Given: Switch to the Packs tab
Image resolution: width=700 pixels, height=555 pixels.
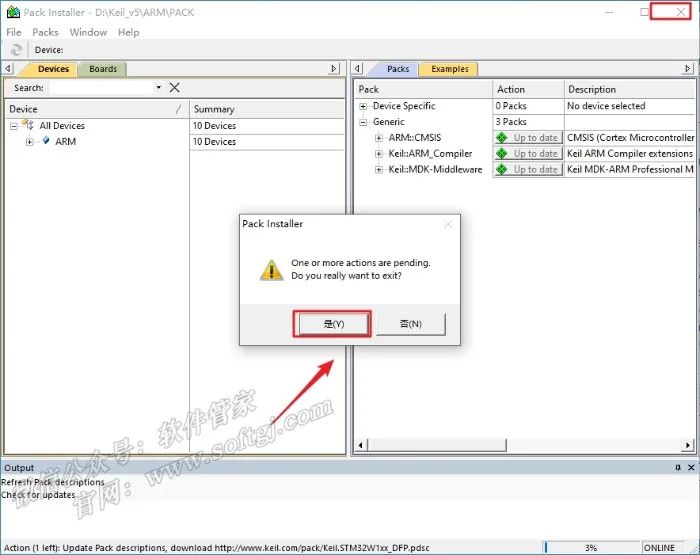Looking at the screenshot, I should pos(397,69).
